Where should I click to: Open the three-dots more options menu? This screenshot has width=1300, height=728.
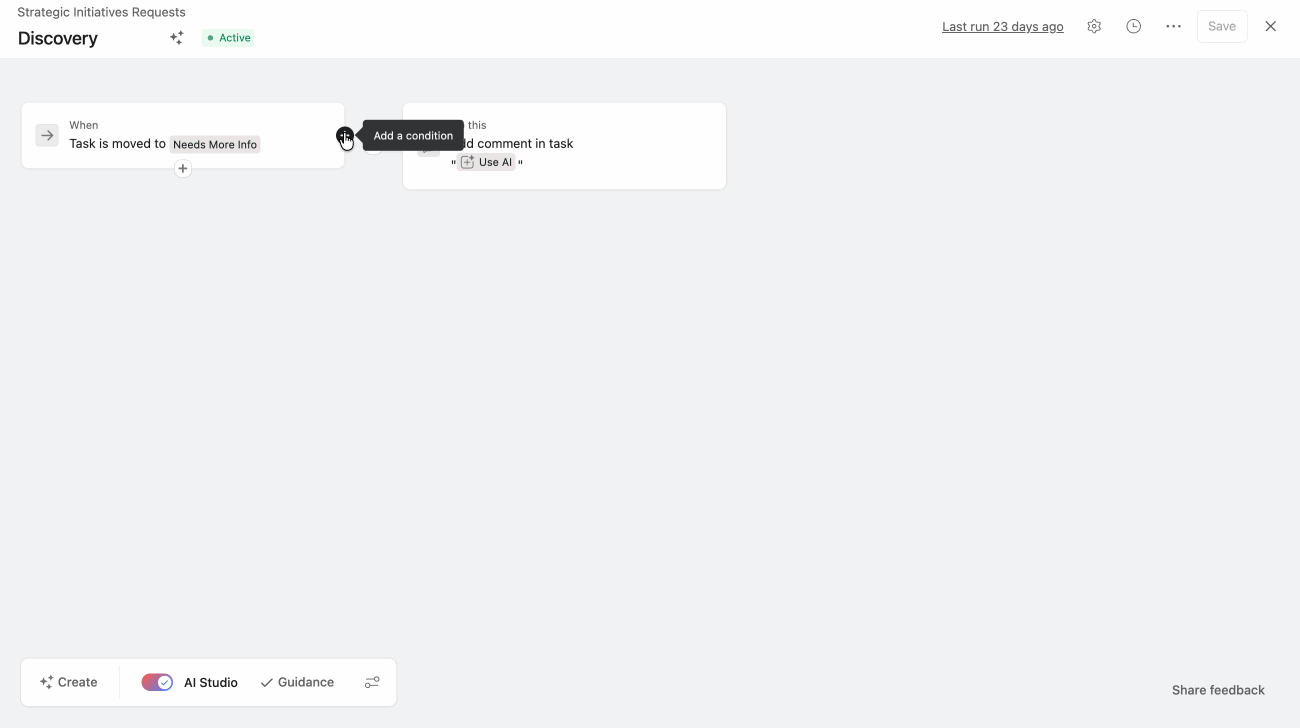coord(1173,27)
